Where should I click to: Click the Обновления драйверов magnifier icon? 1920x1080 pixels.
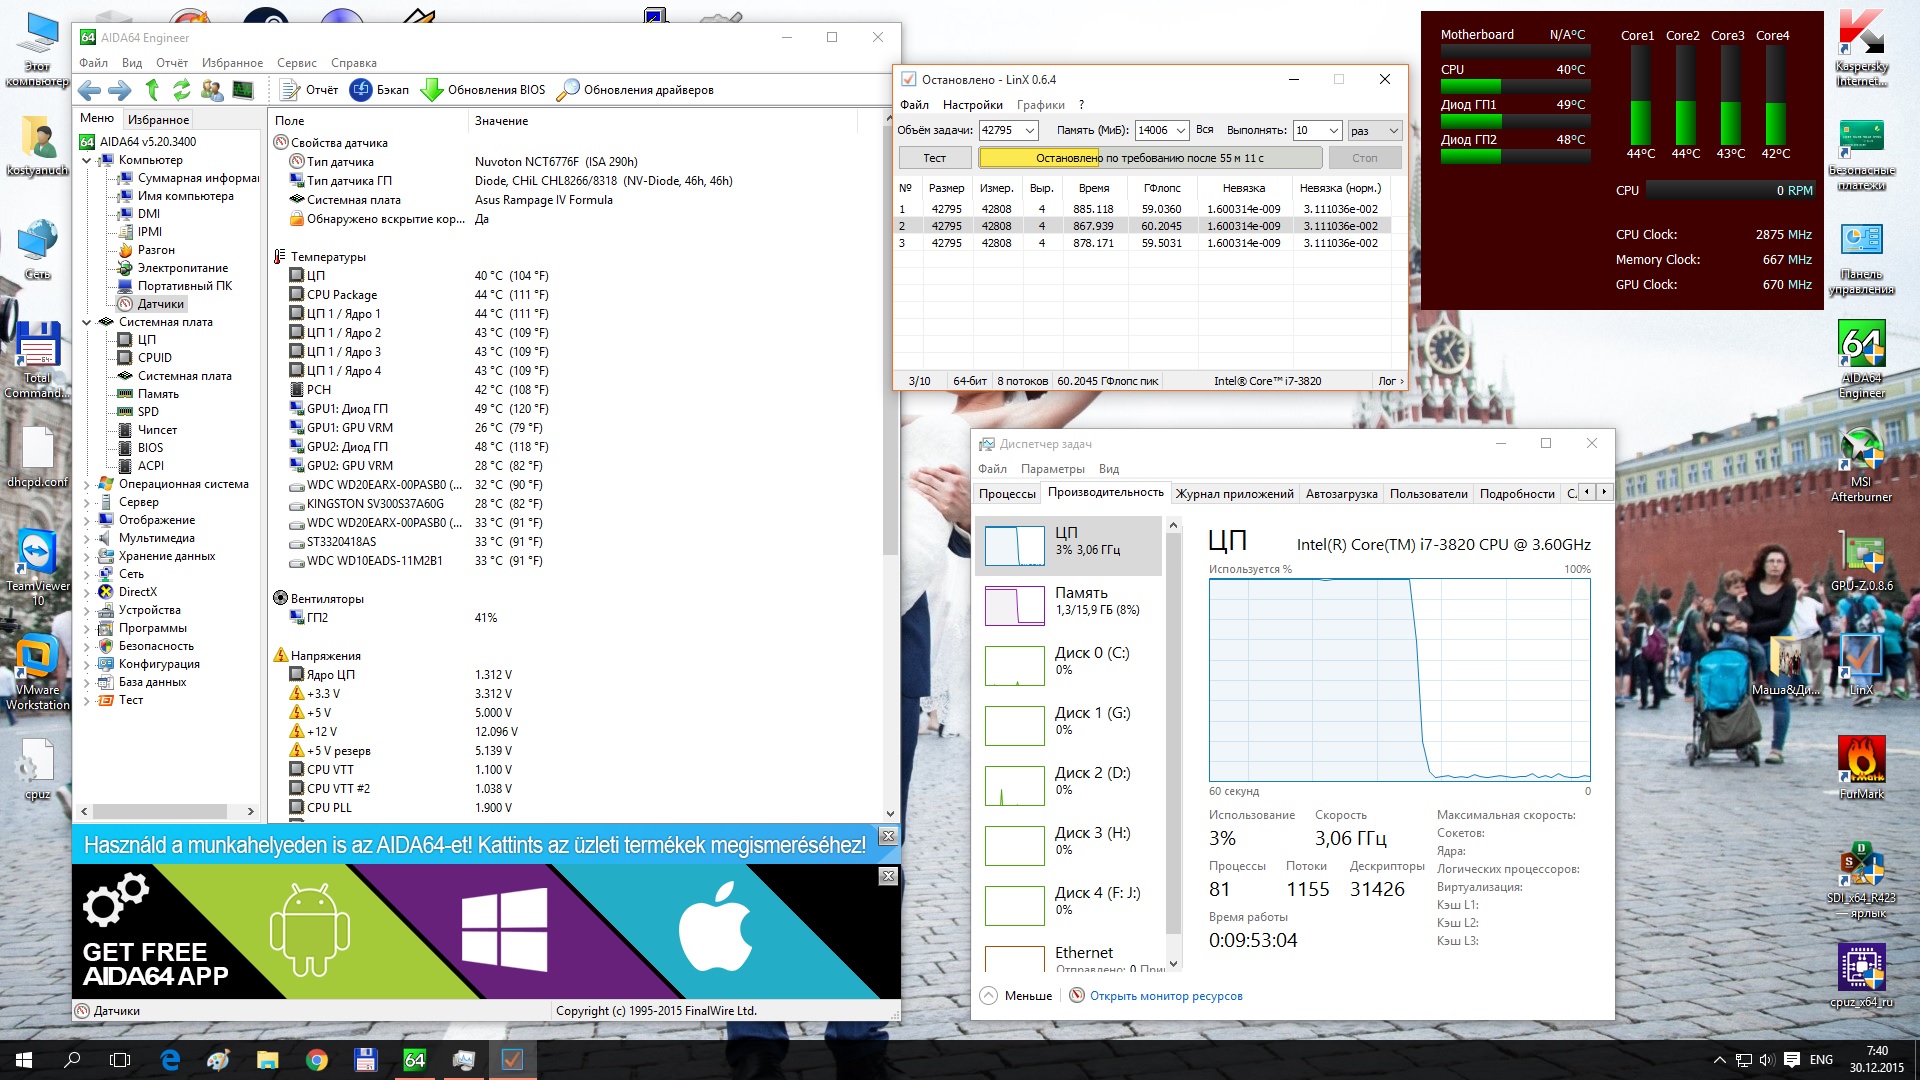coord(568,90)
